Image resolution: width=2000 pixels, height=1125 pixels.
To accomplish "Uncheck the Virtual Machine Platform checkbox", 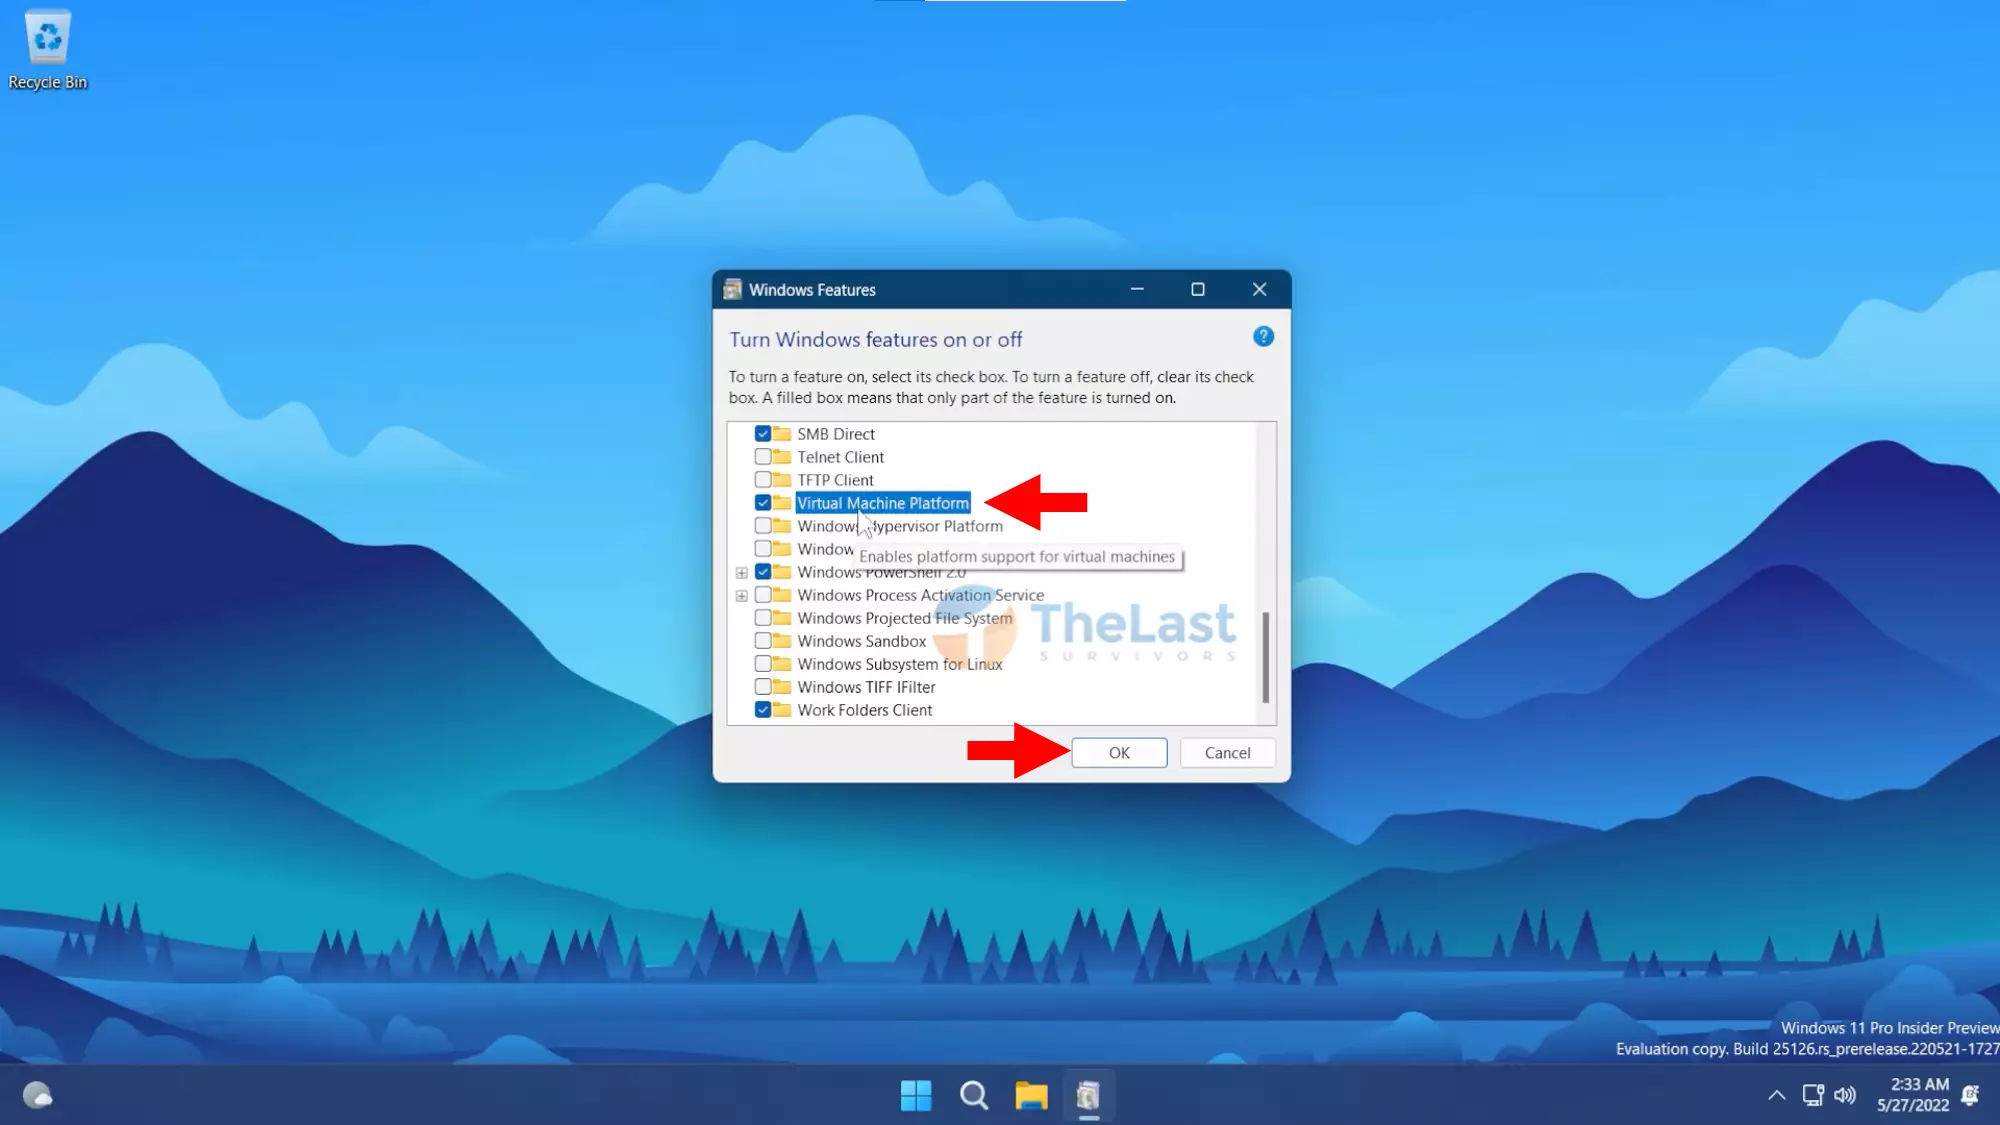I will tap(763, 503).
